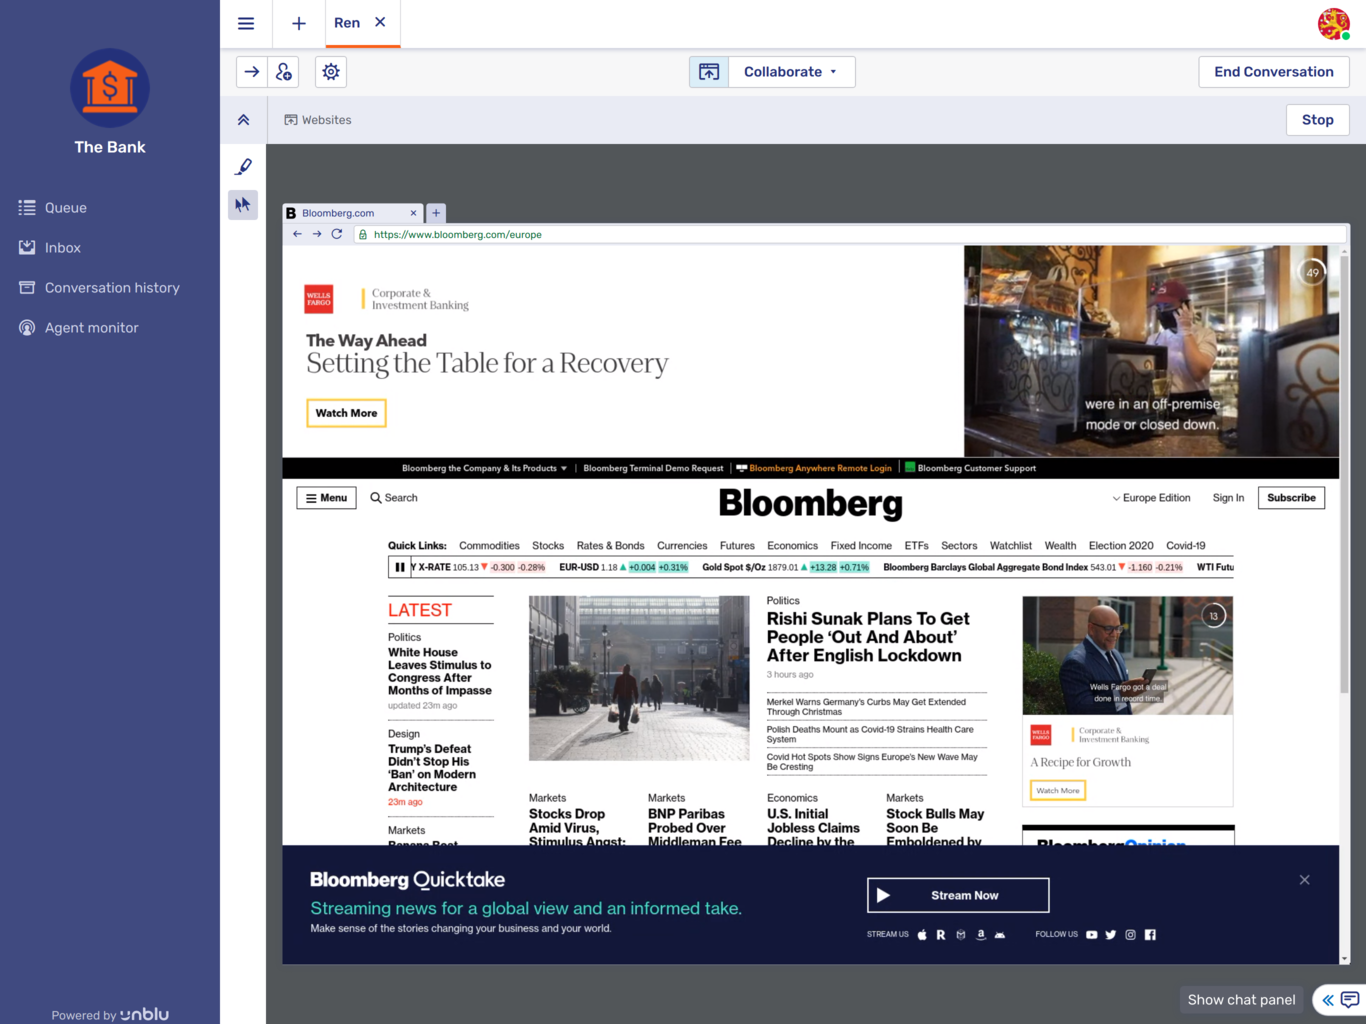1366x1024 pixels.
Task: Collapse the toolbar with the double chevron
Action: [243, 119]
